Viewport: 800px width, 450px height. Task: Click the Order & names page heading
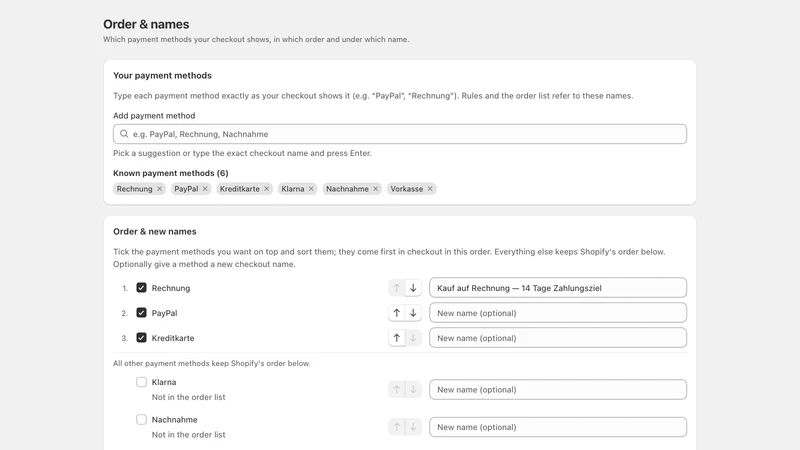click(x=146, y=24)
